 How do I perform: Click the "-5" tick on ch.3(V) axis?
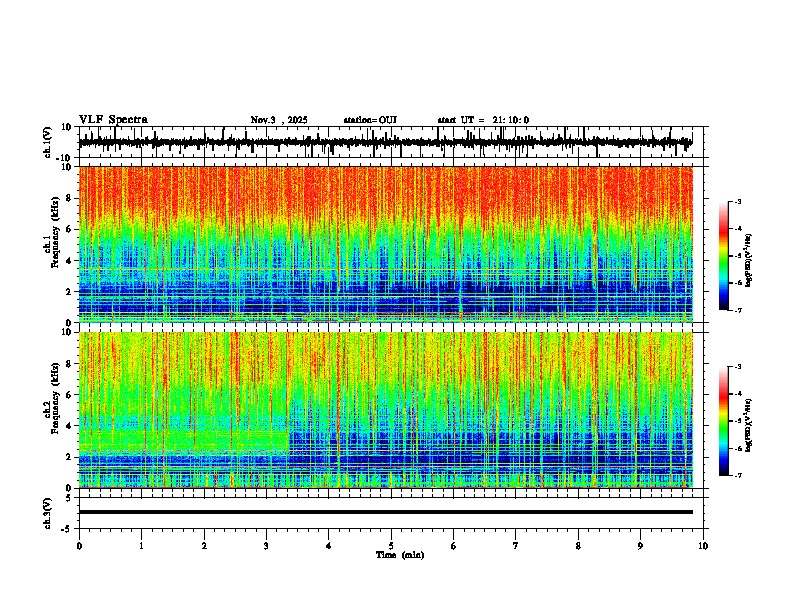pos(67,529)
